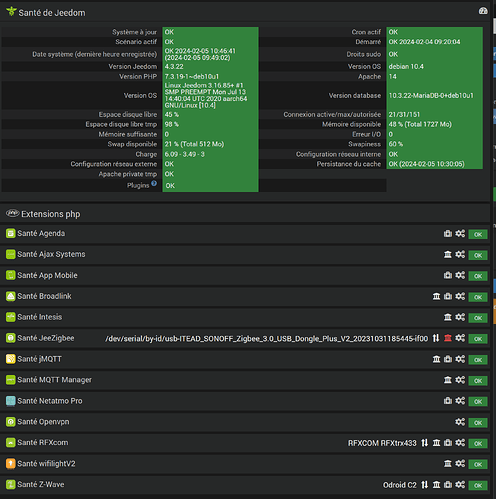Screen dimensions: 496x499
Task: Click the medkit dependency icon in Santé Broadlink row
Action: (x=448, y=296)
